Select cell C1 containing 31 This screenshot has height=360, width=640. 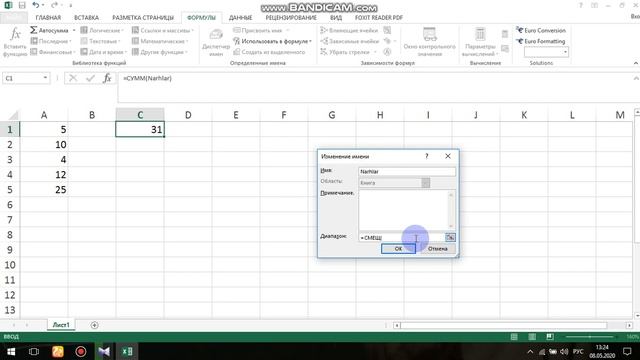pos(140,129)
